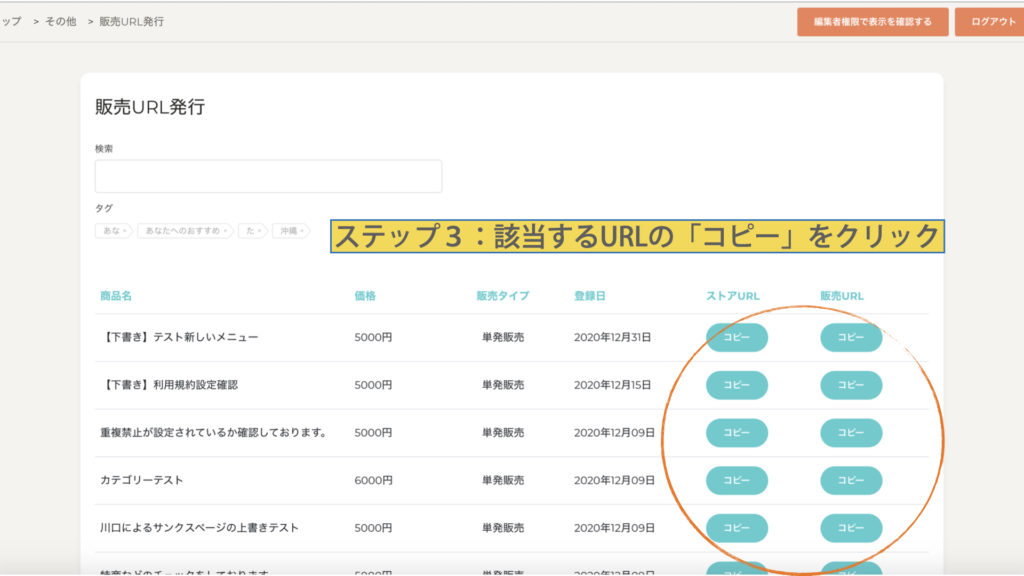Open the その他 breadcrumb link

(x=60, y=21)
